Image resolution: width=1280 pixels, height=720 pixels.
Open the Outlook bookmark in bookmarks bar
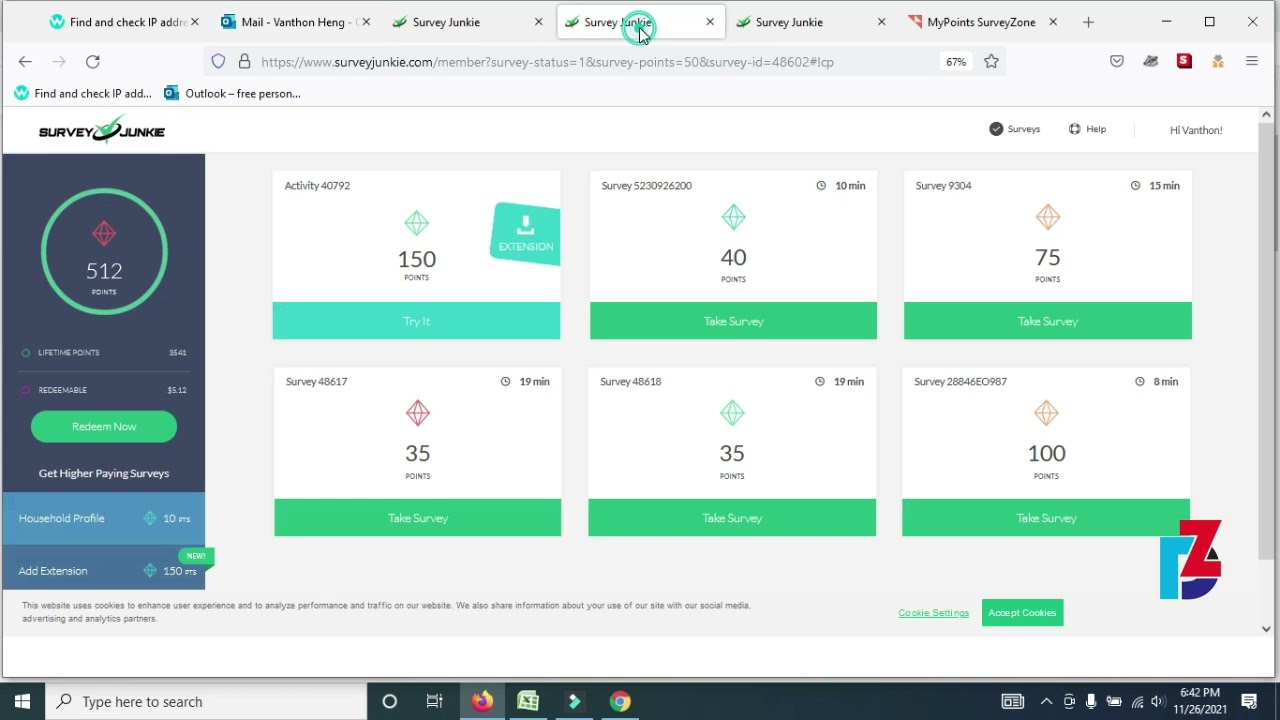pos(233,93)
